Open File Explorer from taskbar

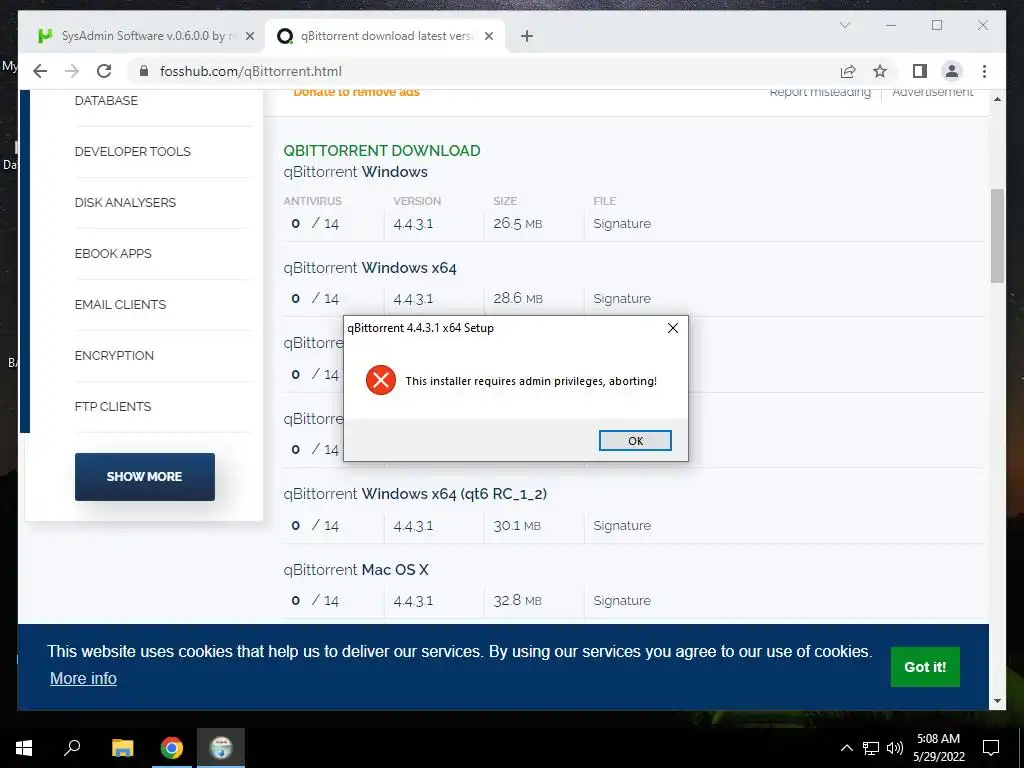tap(122, 748)
